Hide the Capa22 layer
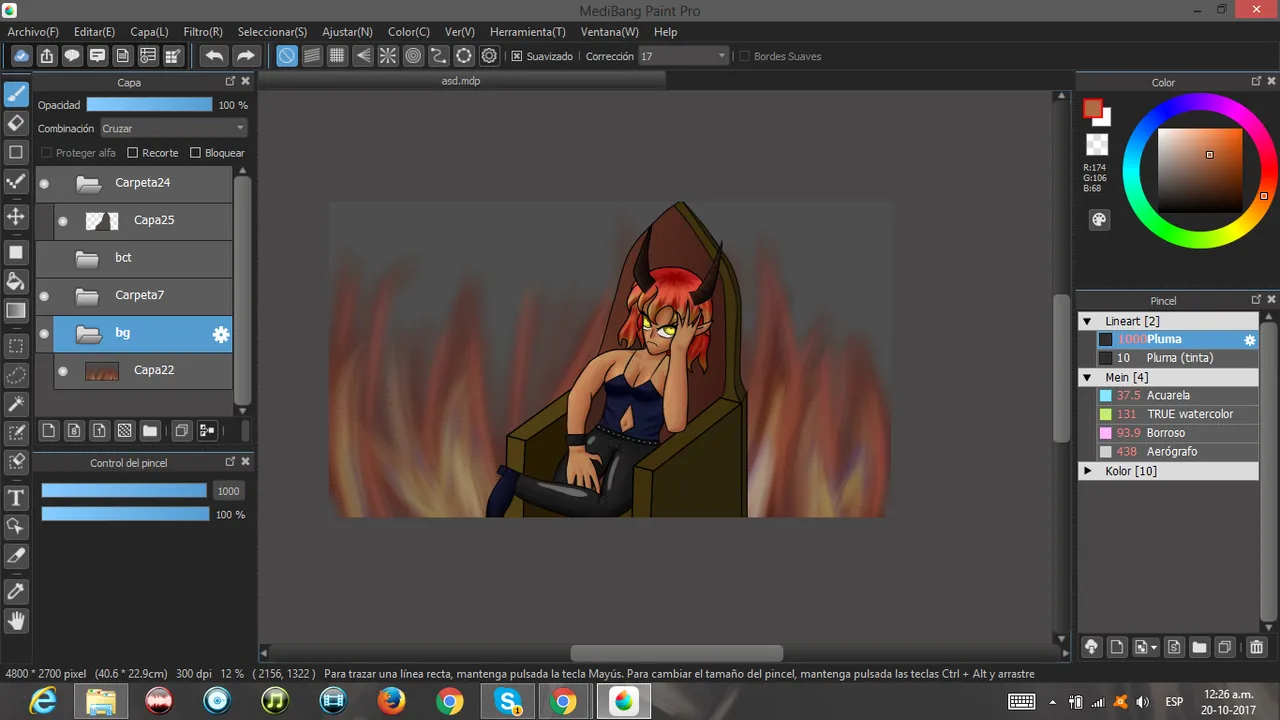Viewport: 1280px width, 720px height. pos(63,371)
